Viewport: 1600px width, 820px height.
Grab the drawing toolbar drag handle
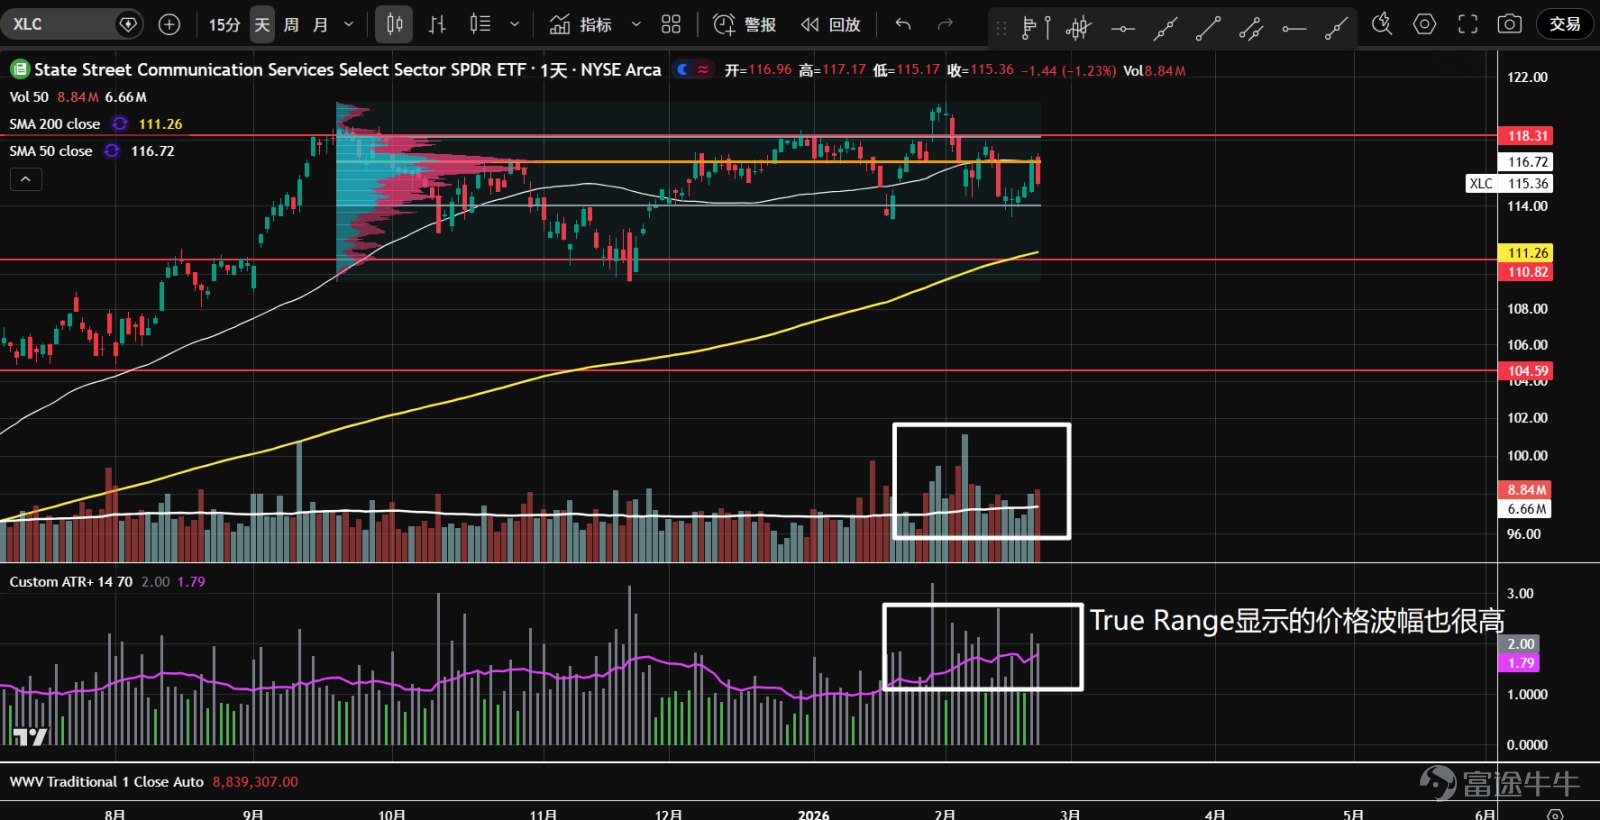[x=1001, y=28]
